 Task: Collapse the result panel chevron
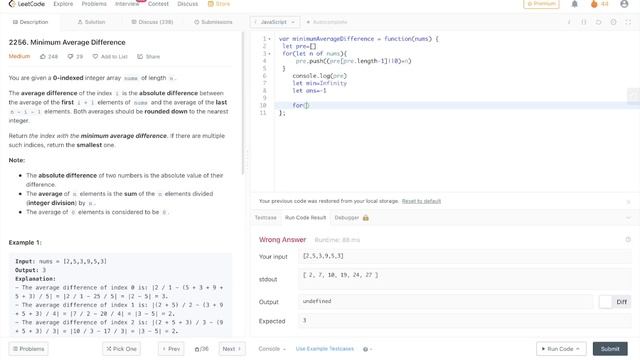[628, 218]
